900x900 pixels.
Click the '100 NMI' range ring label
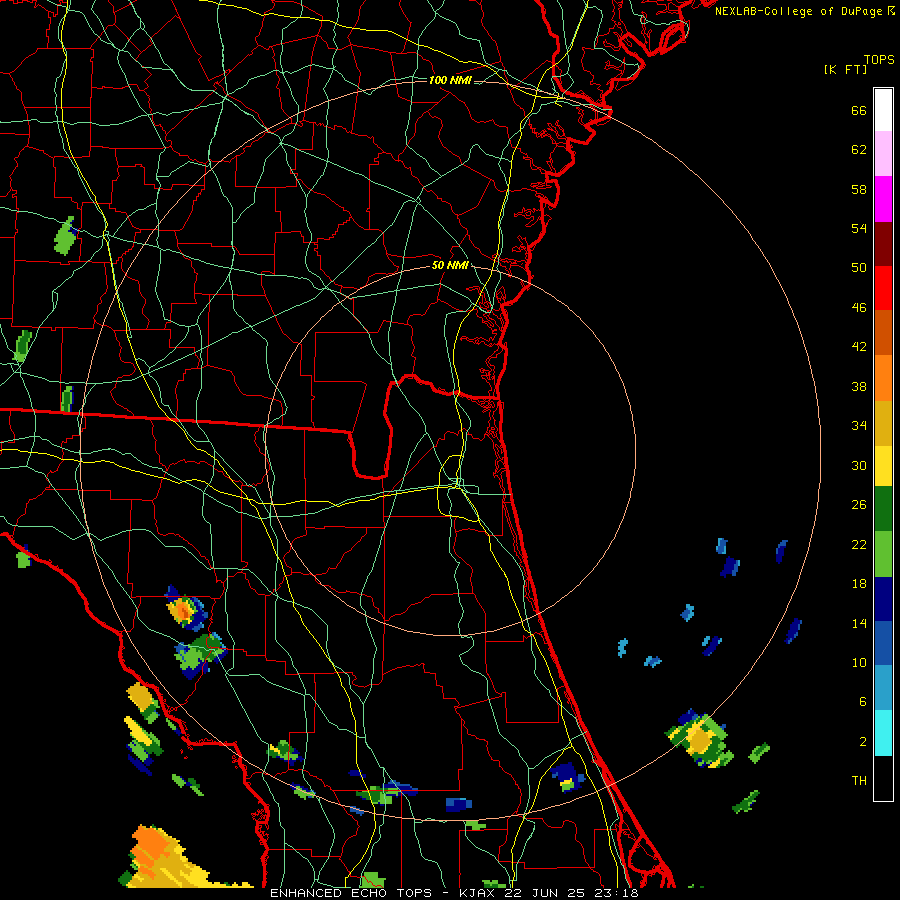[x=450, y=80]
